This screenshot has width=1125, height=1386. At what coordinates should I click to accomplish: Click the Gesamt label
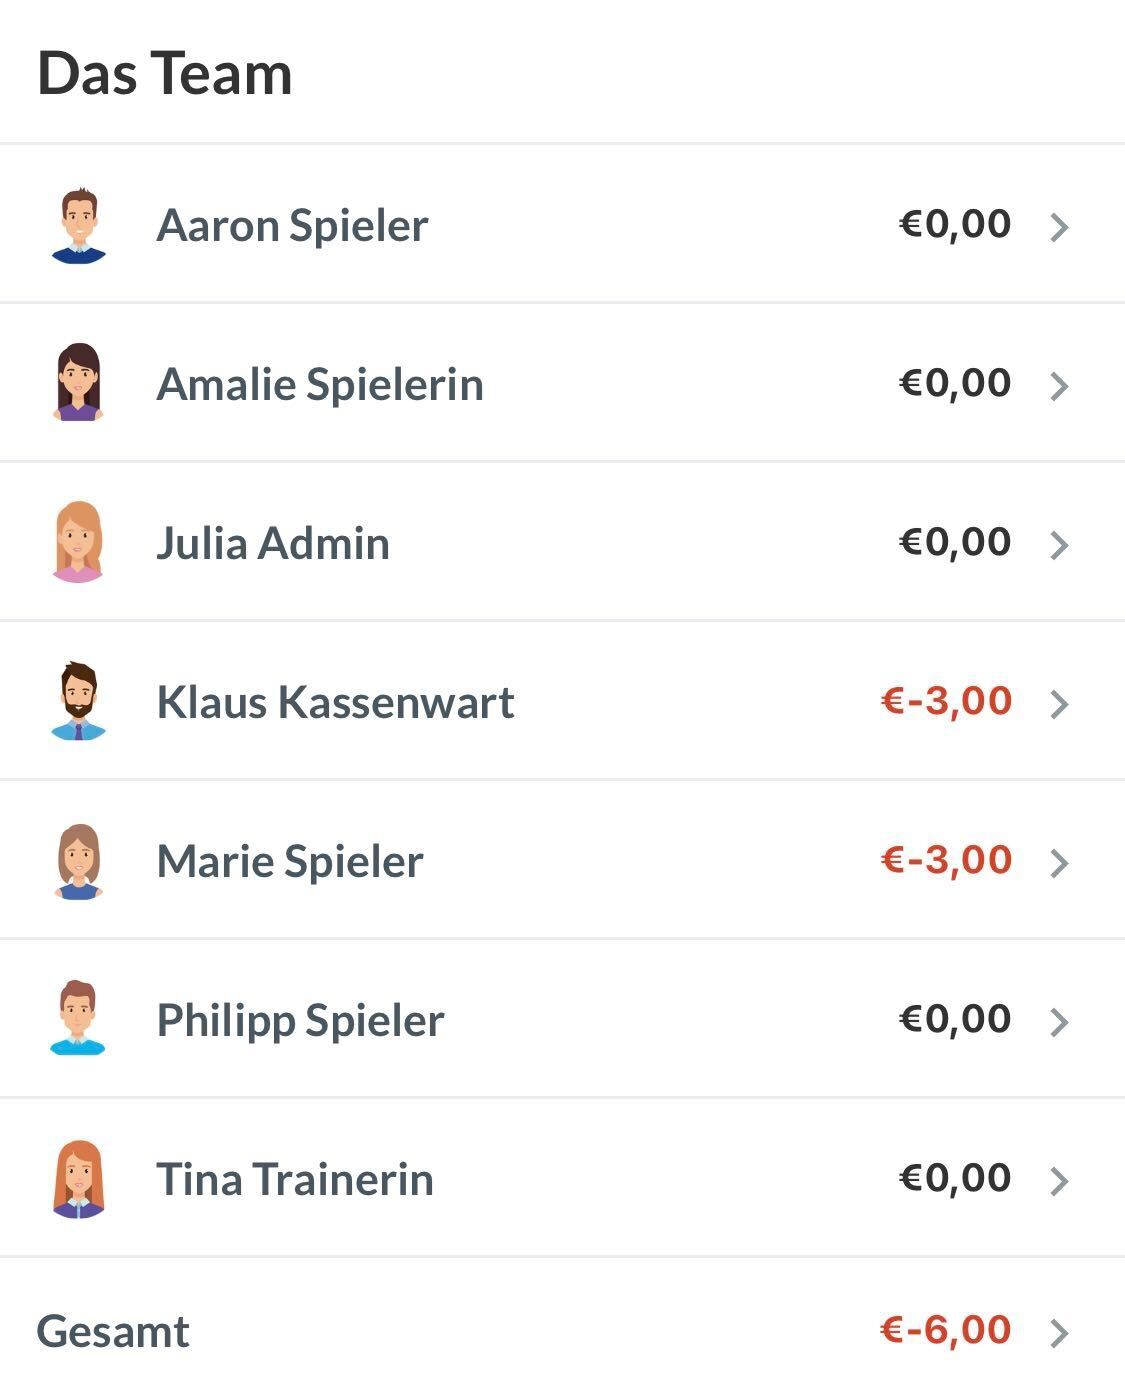pos(113,1332)
